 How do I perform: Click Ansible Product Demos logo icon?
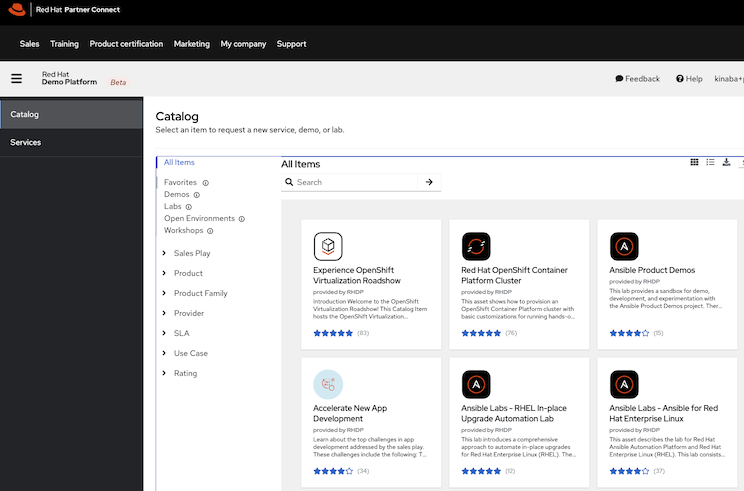point(624,246)
